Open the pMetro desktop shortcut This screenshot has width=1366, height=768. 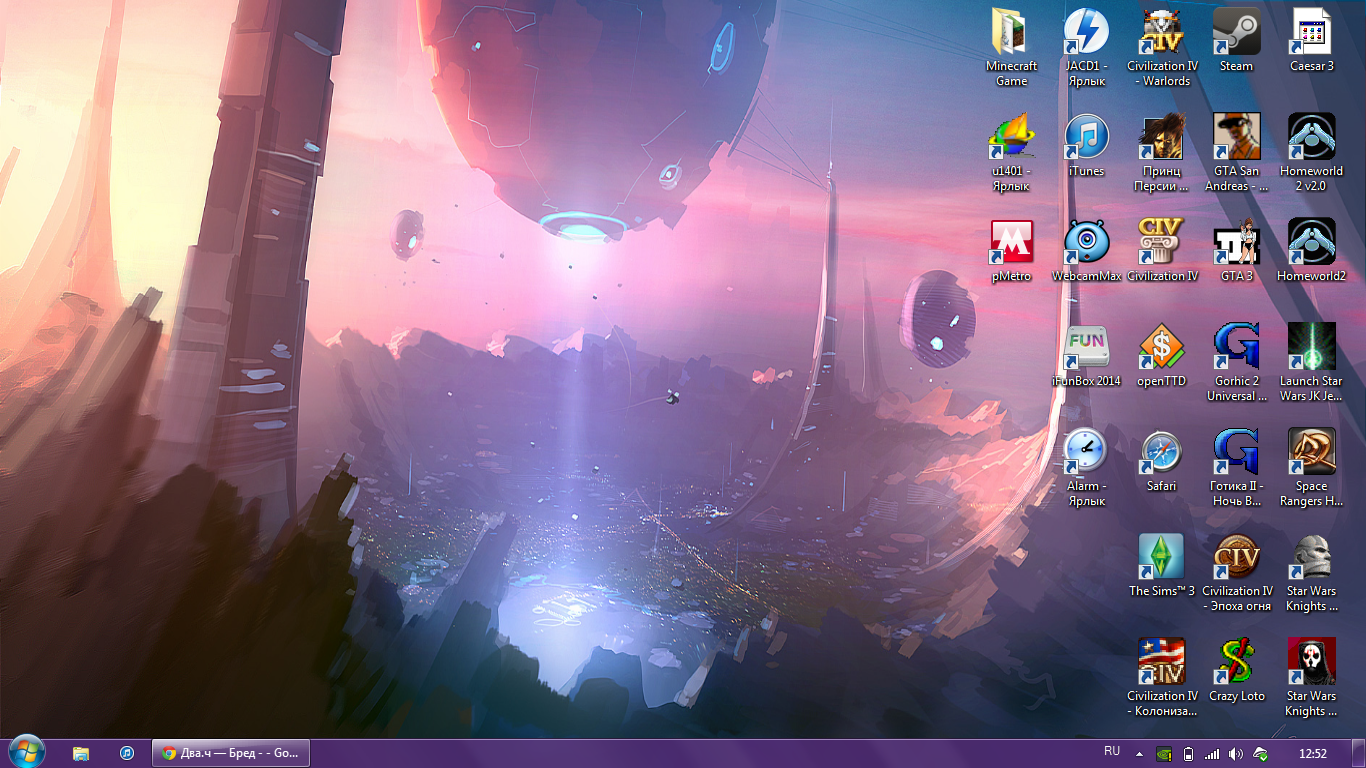tap(1011, 250)
